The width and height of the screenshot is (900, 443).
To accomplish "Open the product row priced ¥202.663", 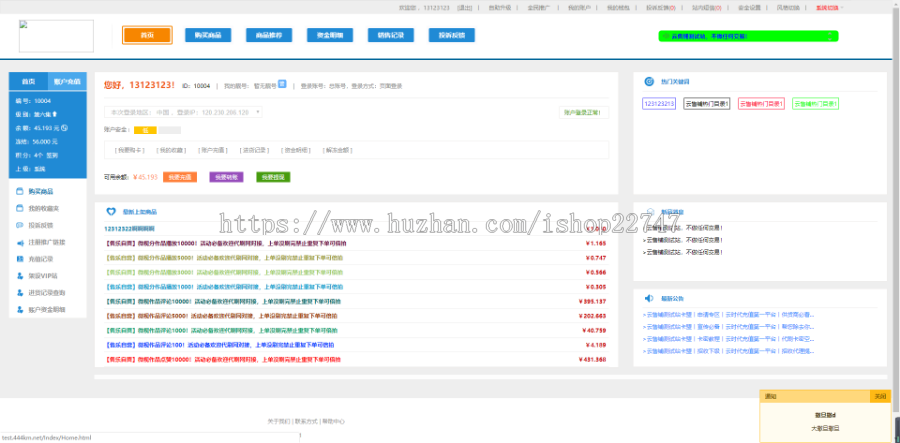I will (x=356, y=316).
